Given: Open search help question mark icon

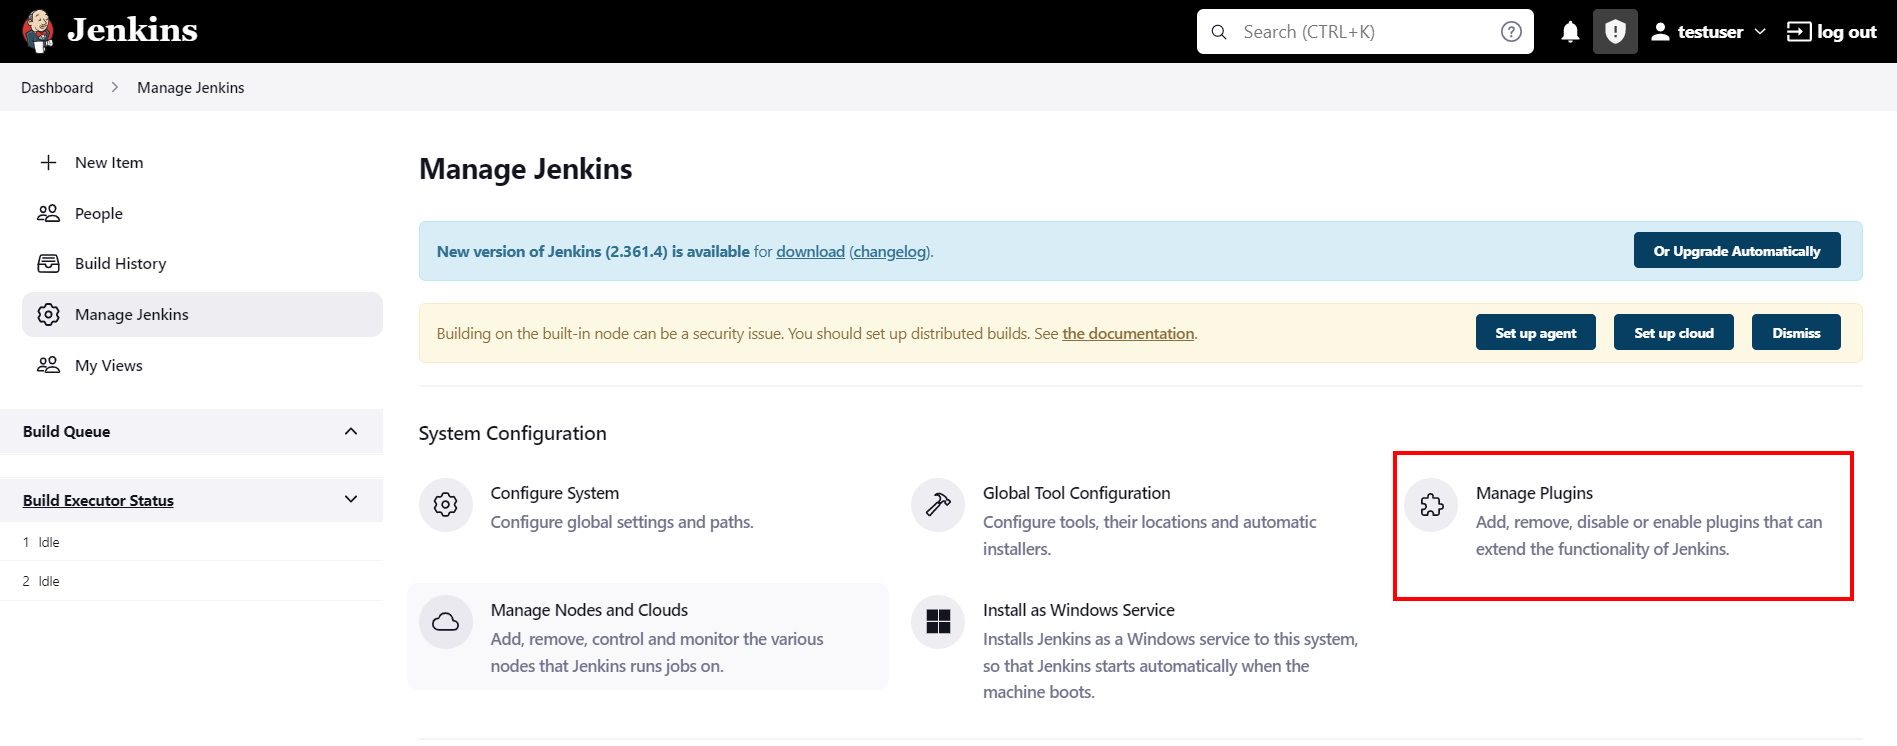Looking at the screenshot, I should (1511, 32).
